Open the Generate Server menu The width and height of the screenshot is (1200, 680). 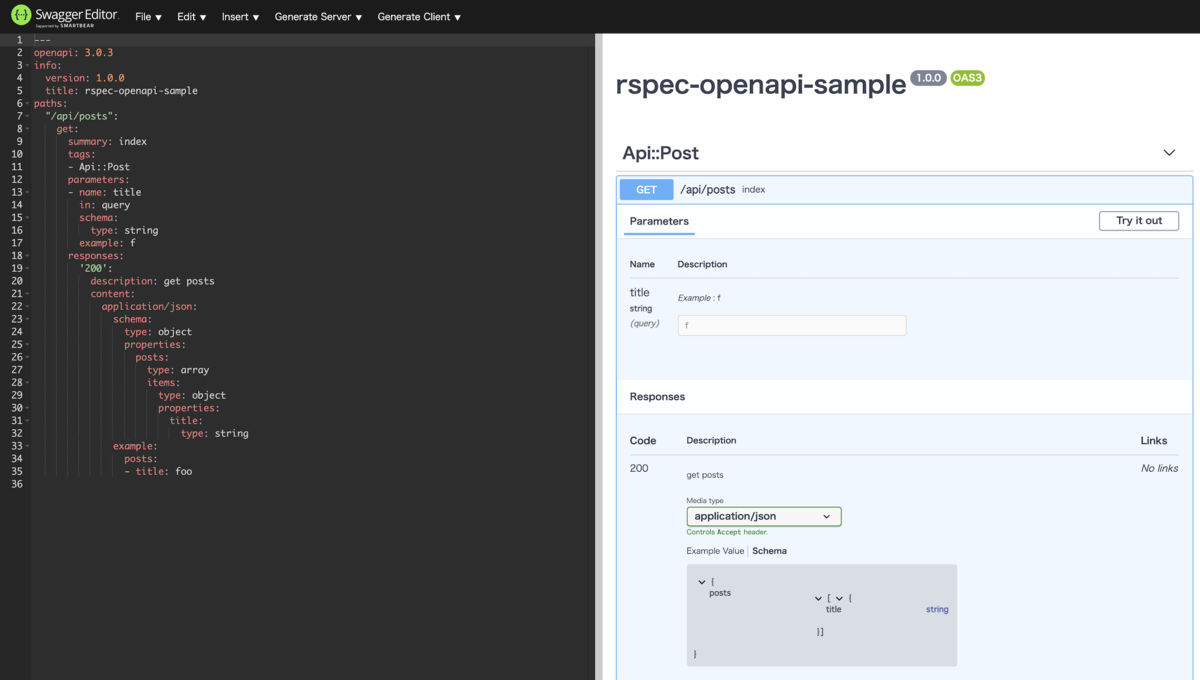pyautogui.click(x=318, y=17)
